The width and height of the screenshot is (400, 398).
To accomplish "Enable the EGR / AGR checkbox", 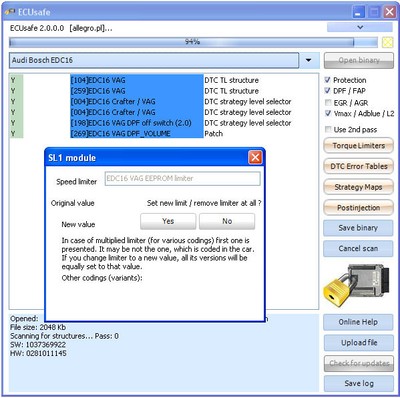I will tap(328, 102).
